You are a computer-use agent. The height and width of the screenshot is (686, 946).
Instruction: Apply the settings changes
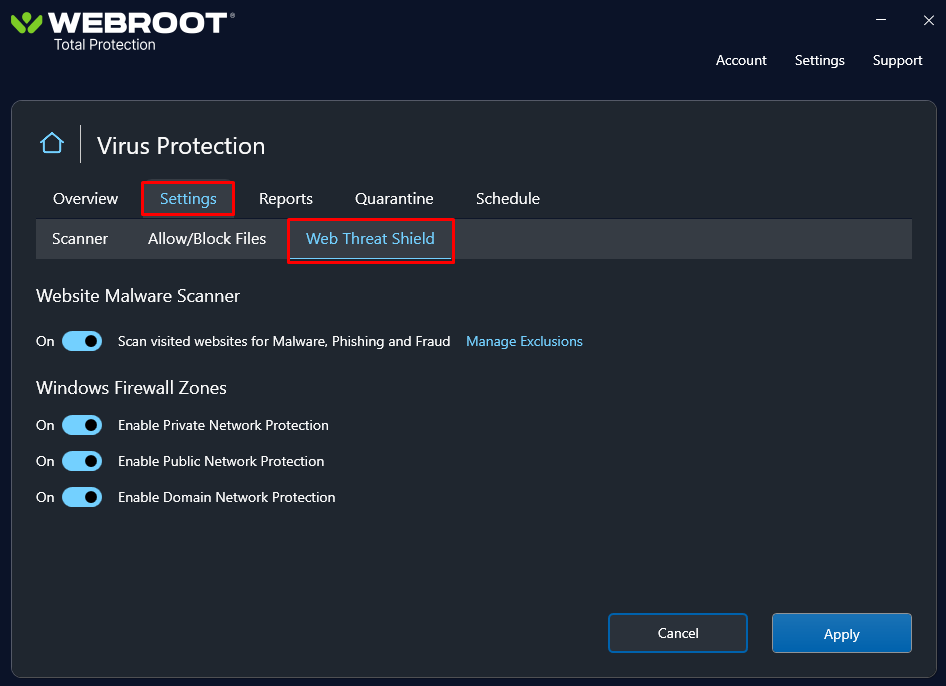(x=842, y=633)
